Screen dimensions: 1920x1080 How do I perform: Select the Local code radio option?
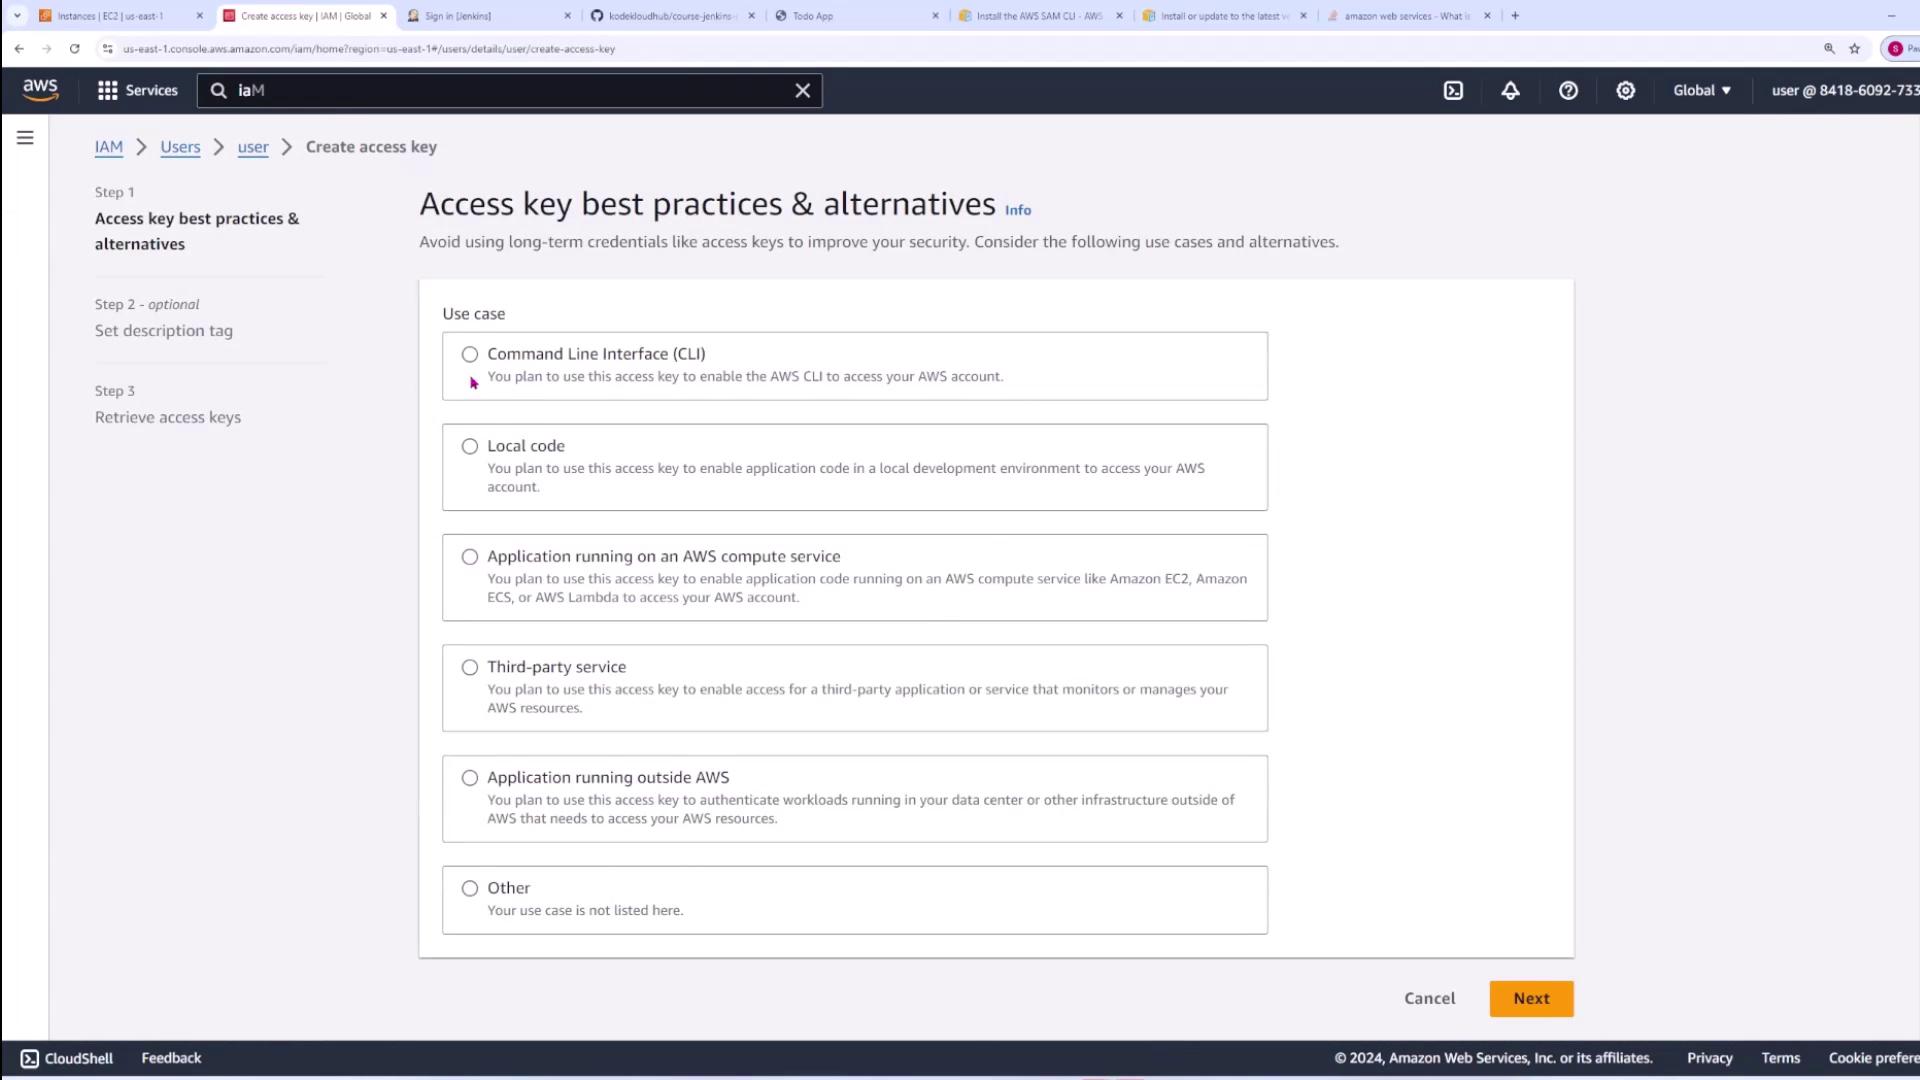[470, 446]
